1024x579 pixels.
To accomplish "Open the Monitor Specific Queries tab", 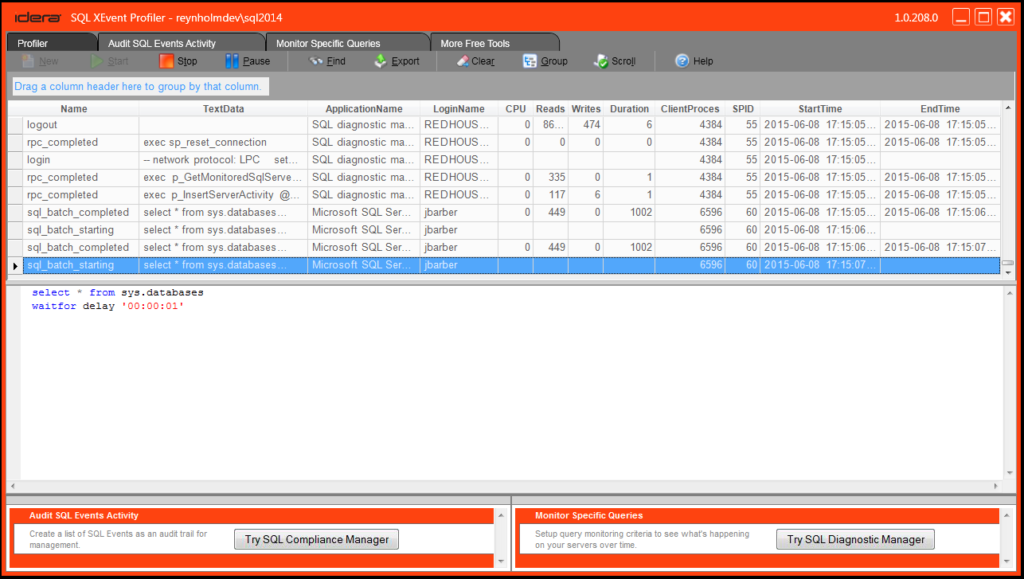I will pyautogui.click(x=347, y=43).
